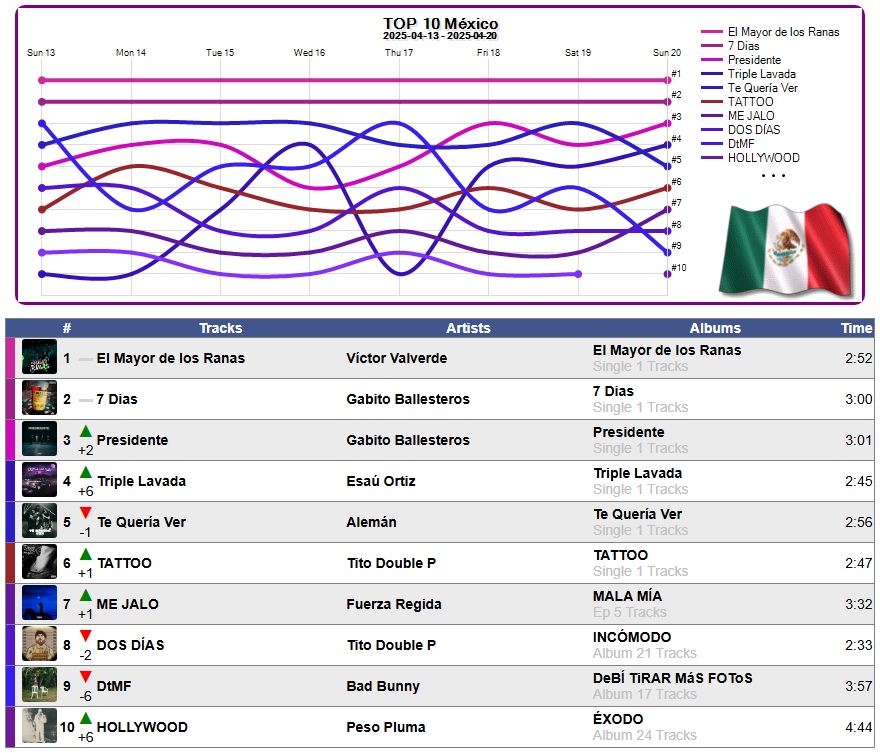Toggle TATTOO series in the legend

pos(750,102)
